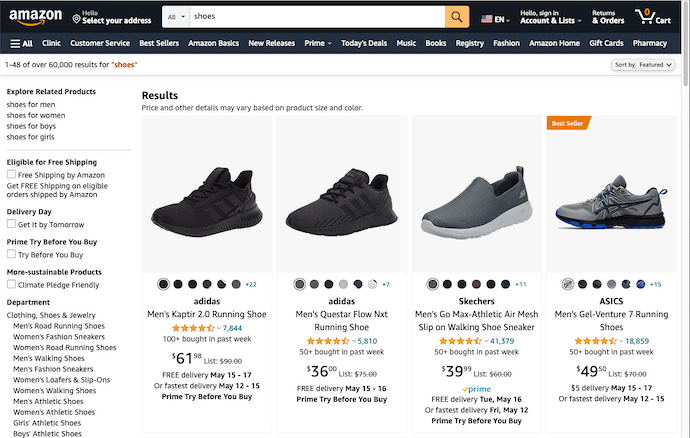
Task: Click the location pin Select your address
Action: coord(110,17)
